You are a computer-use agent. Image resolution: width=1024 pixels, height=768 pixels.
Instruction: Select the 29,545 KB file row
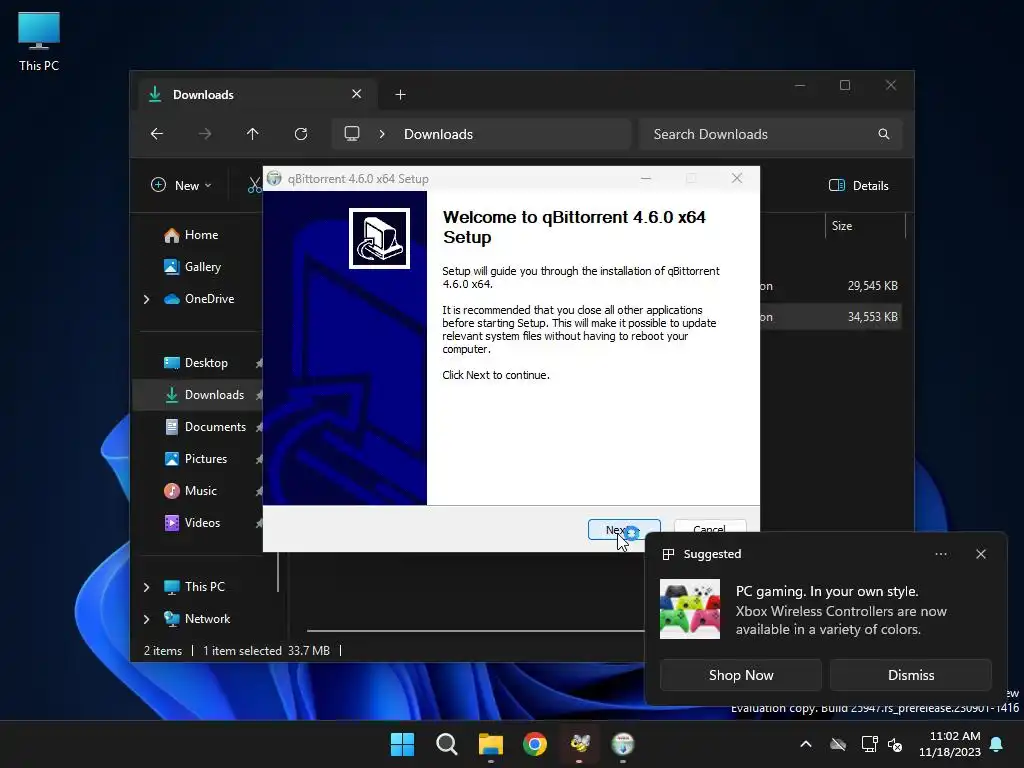[830, 286]
